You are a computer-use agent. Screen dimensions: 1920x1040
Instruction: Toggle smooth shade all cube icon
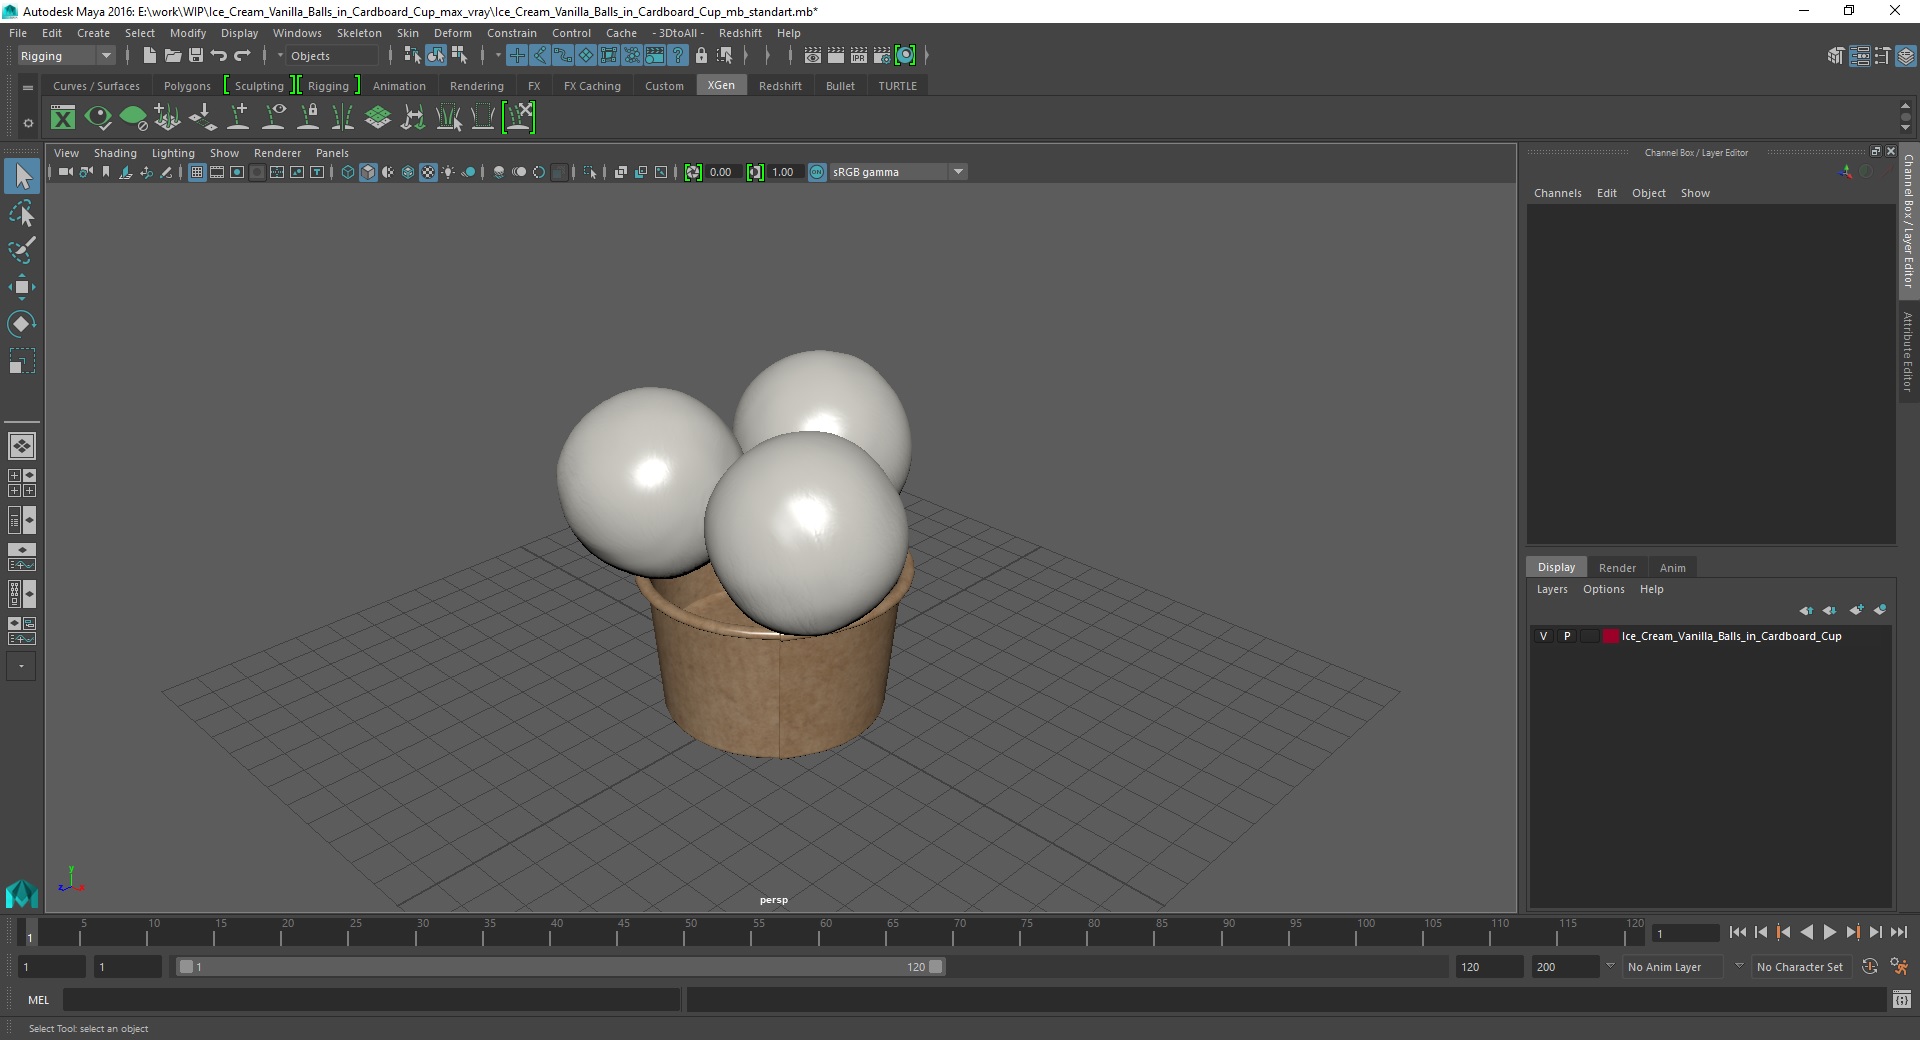coord(368,172)
